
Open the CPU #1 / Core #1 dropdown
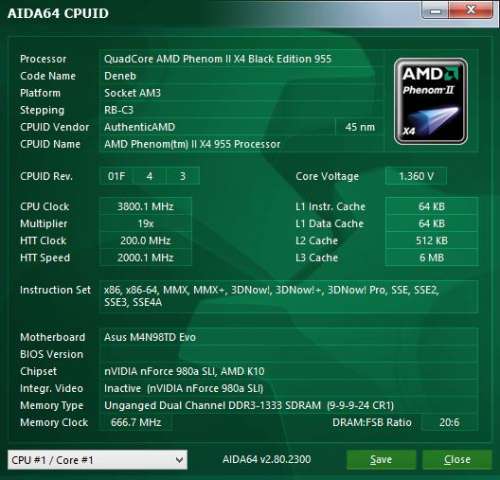tap(97, 460)
